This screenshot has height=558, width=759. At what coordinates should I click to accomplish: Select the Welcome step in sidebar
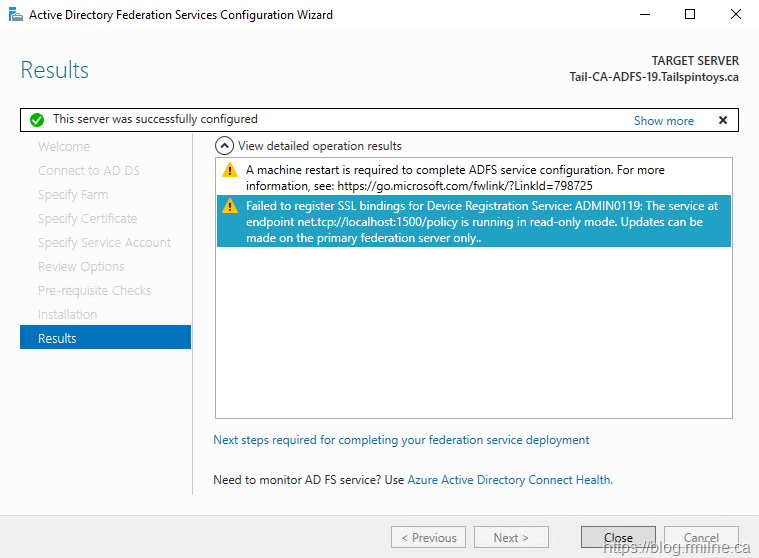click(64, 147)
